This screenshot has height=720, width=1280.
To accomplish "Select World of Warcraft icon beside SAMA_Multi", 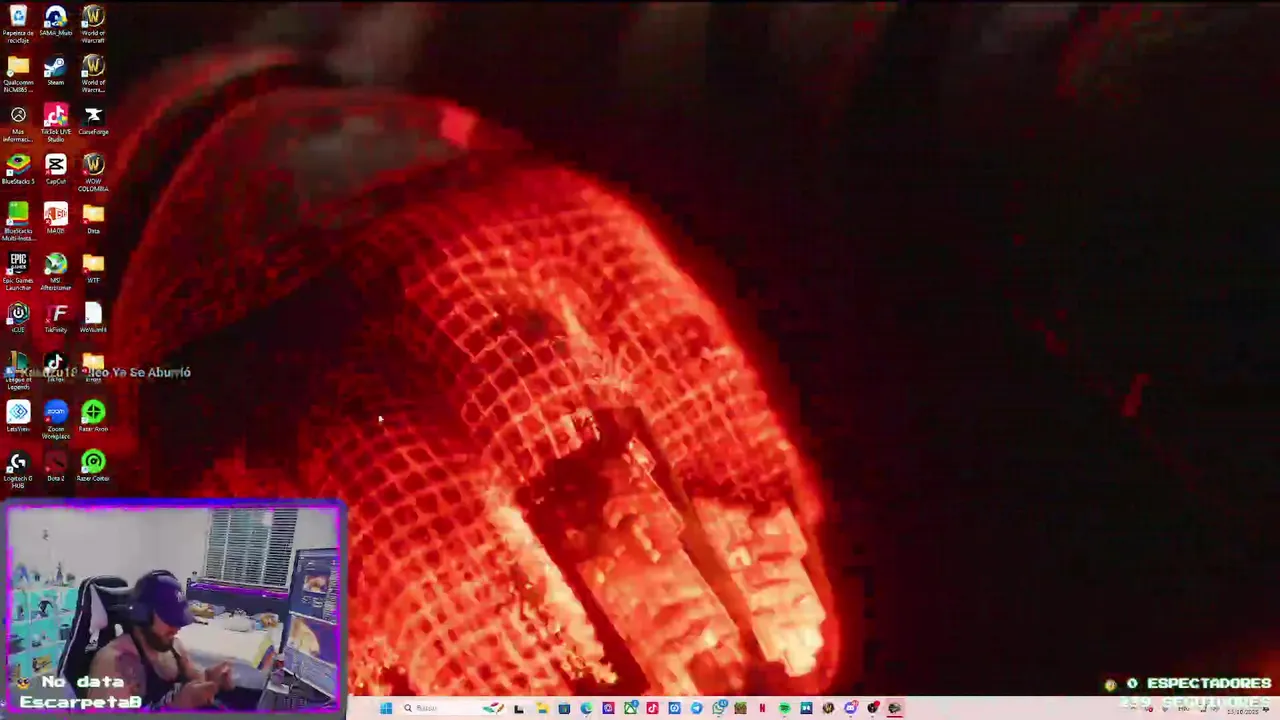I will click(x=93, y=24).
